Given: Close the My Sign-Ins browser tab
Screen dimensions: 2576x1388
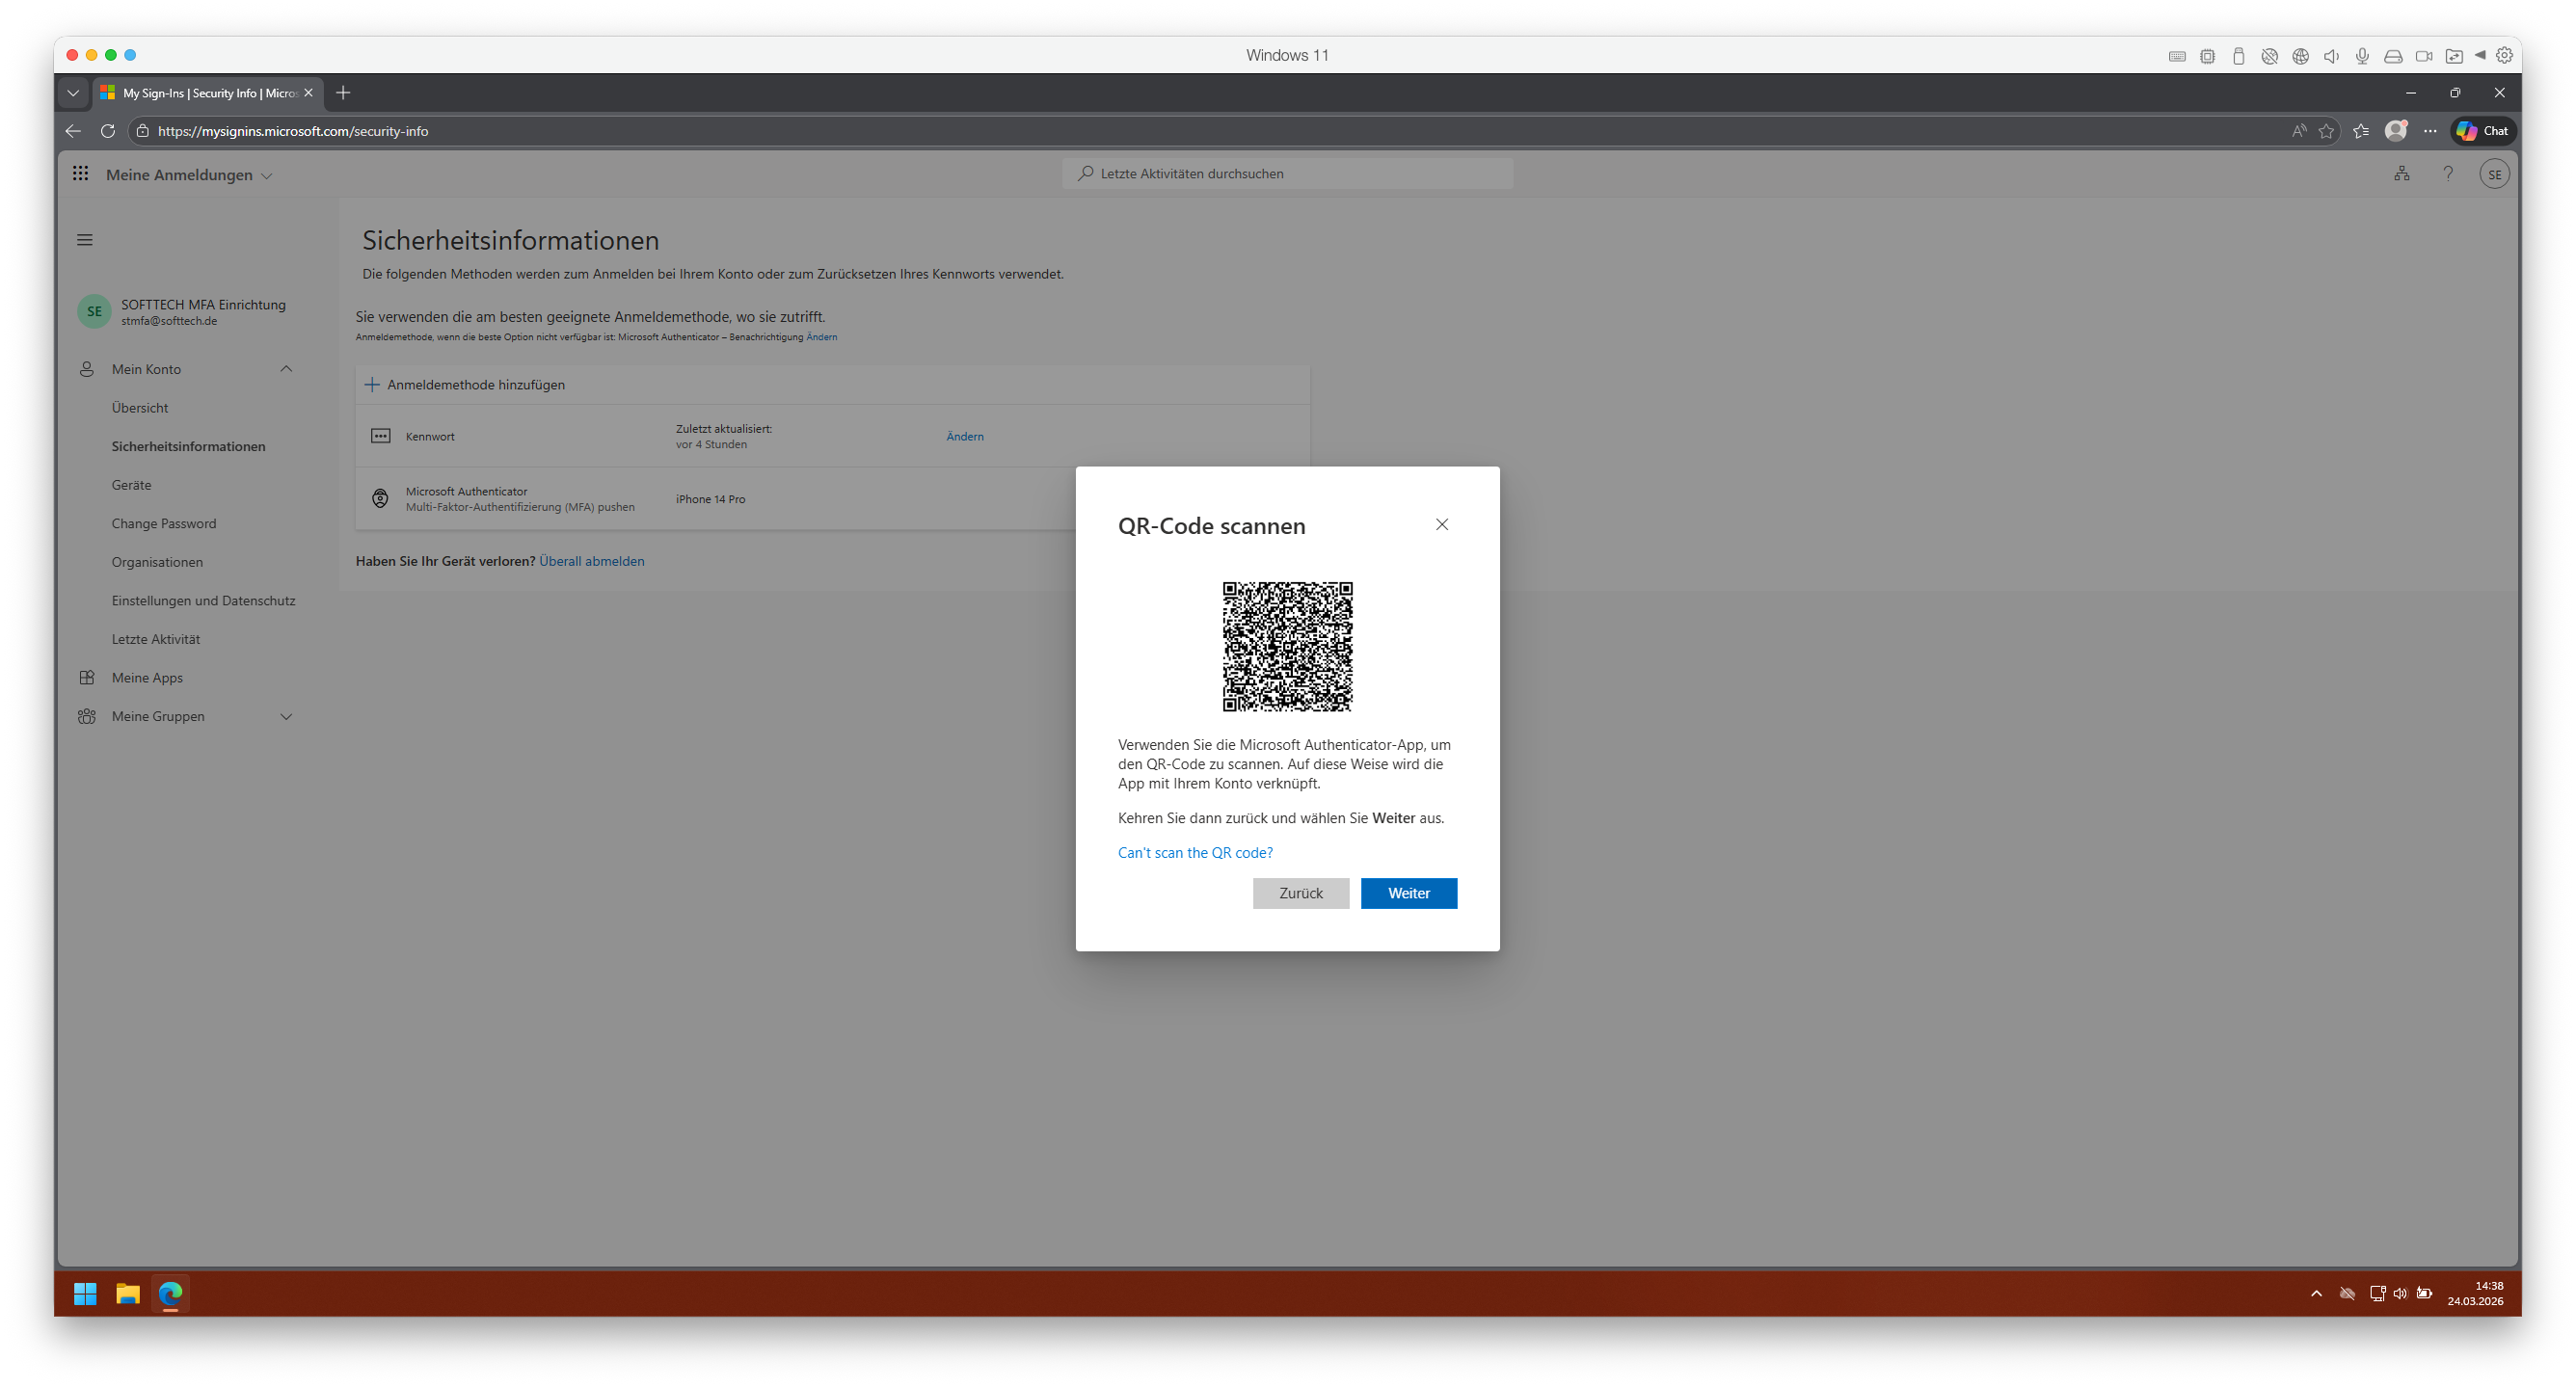Looking at the screenshot, I should (308, 93).
